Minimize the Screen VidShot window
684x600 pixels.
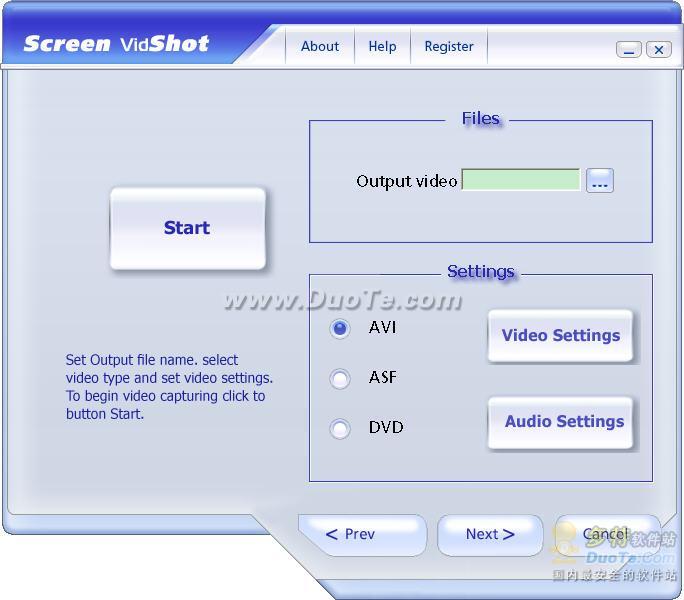point(629,50)
